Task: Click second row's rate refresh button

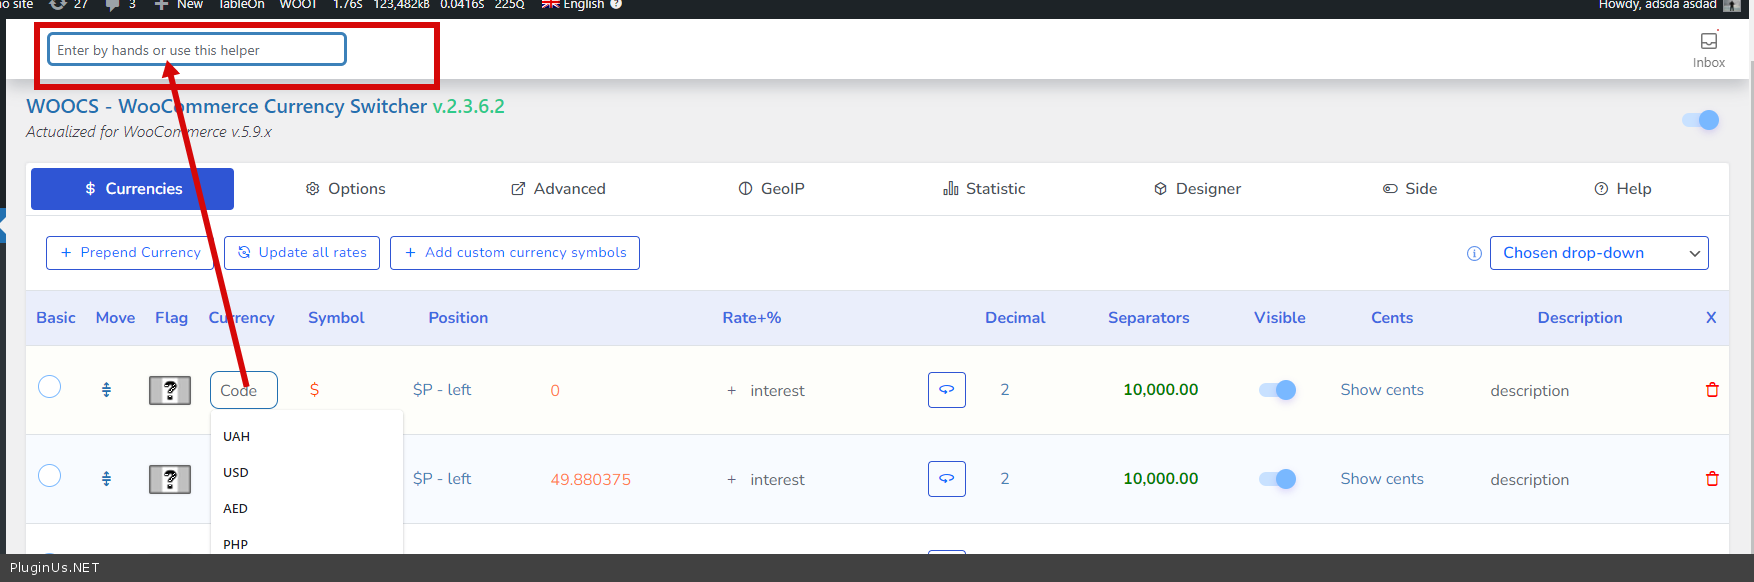Action: click(x=946, y=479)
